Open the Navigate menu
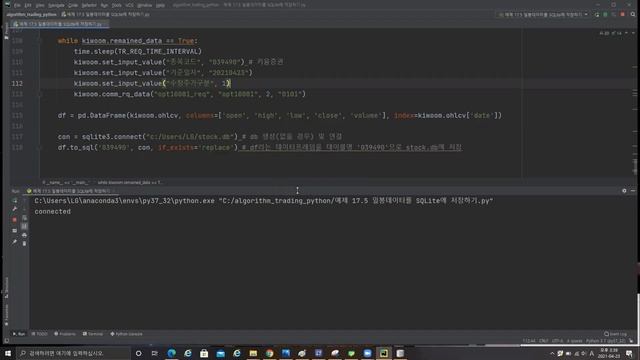Viewport: 640px width, 360px height. (x=56, y=5)
